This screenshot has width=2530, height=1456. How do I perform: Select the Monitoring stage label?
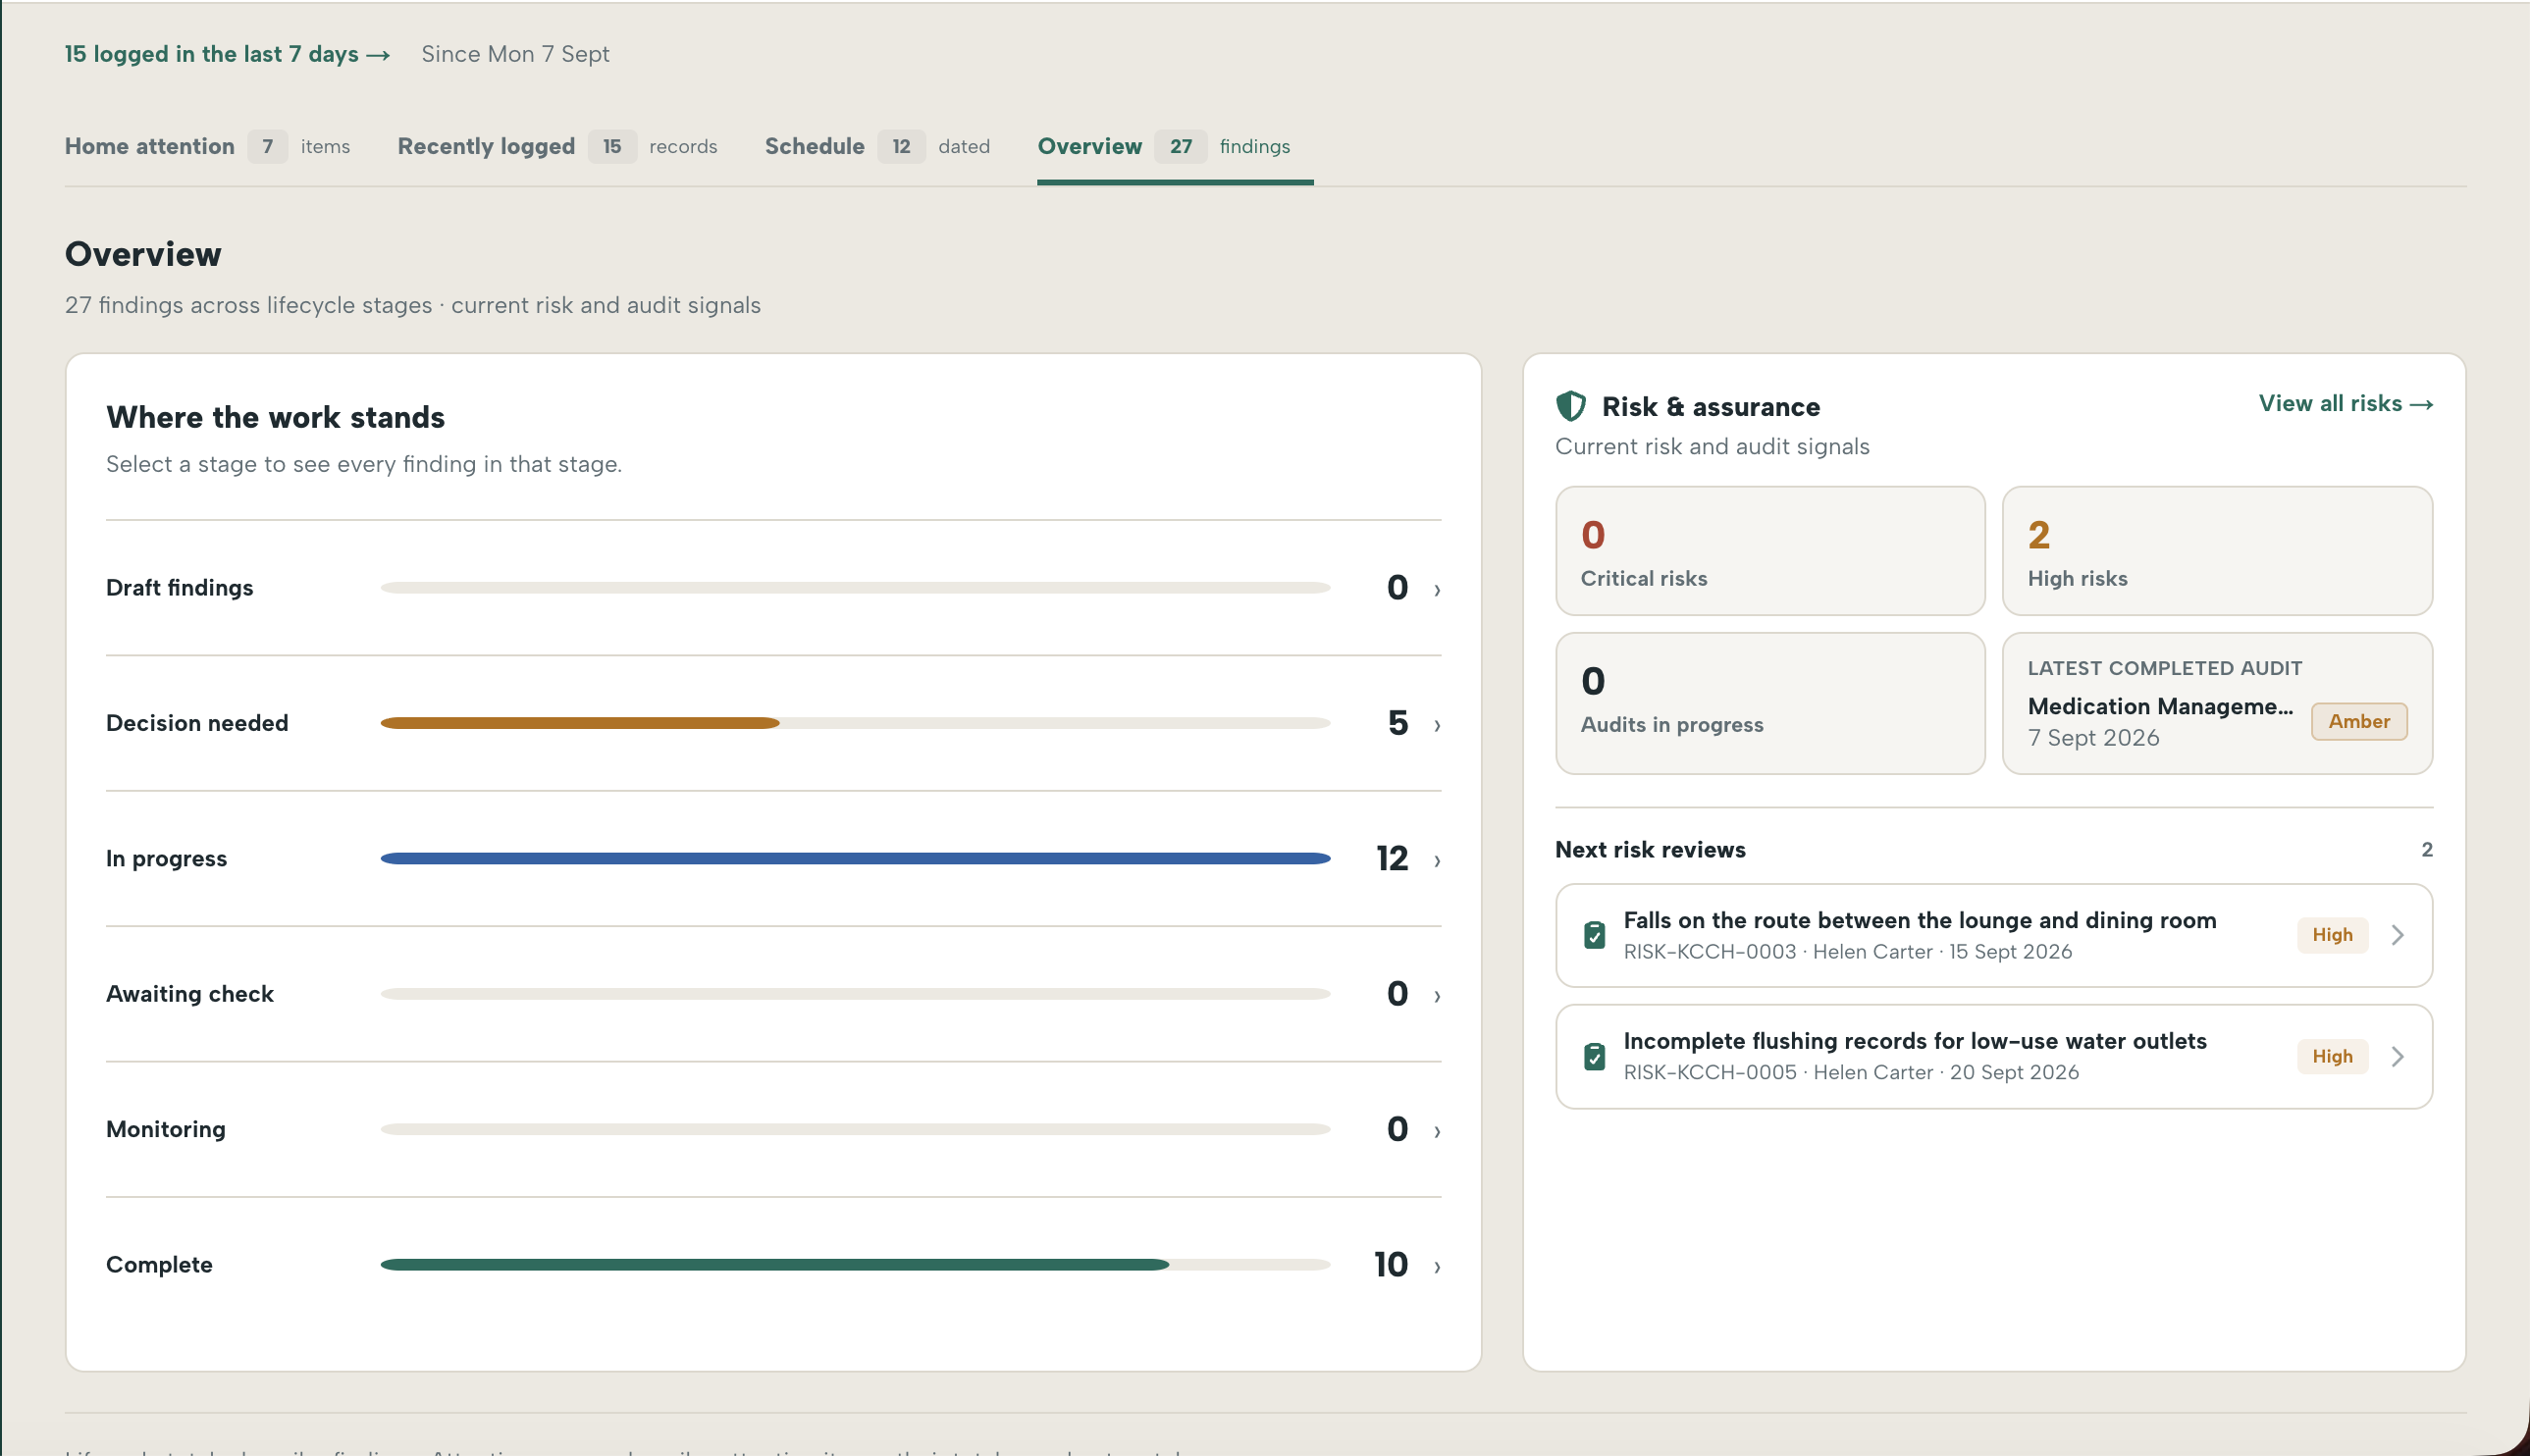pos(166,1129)
